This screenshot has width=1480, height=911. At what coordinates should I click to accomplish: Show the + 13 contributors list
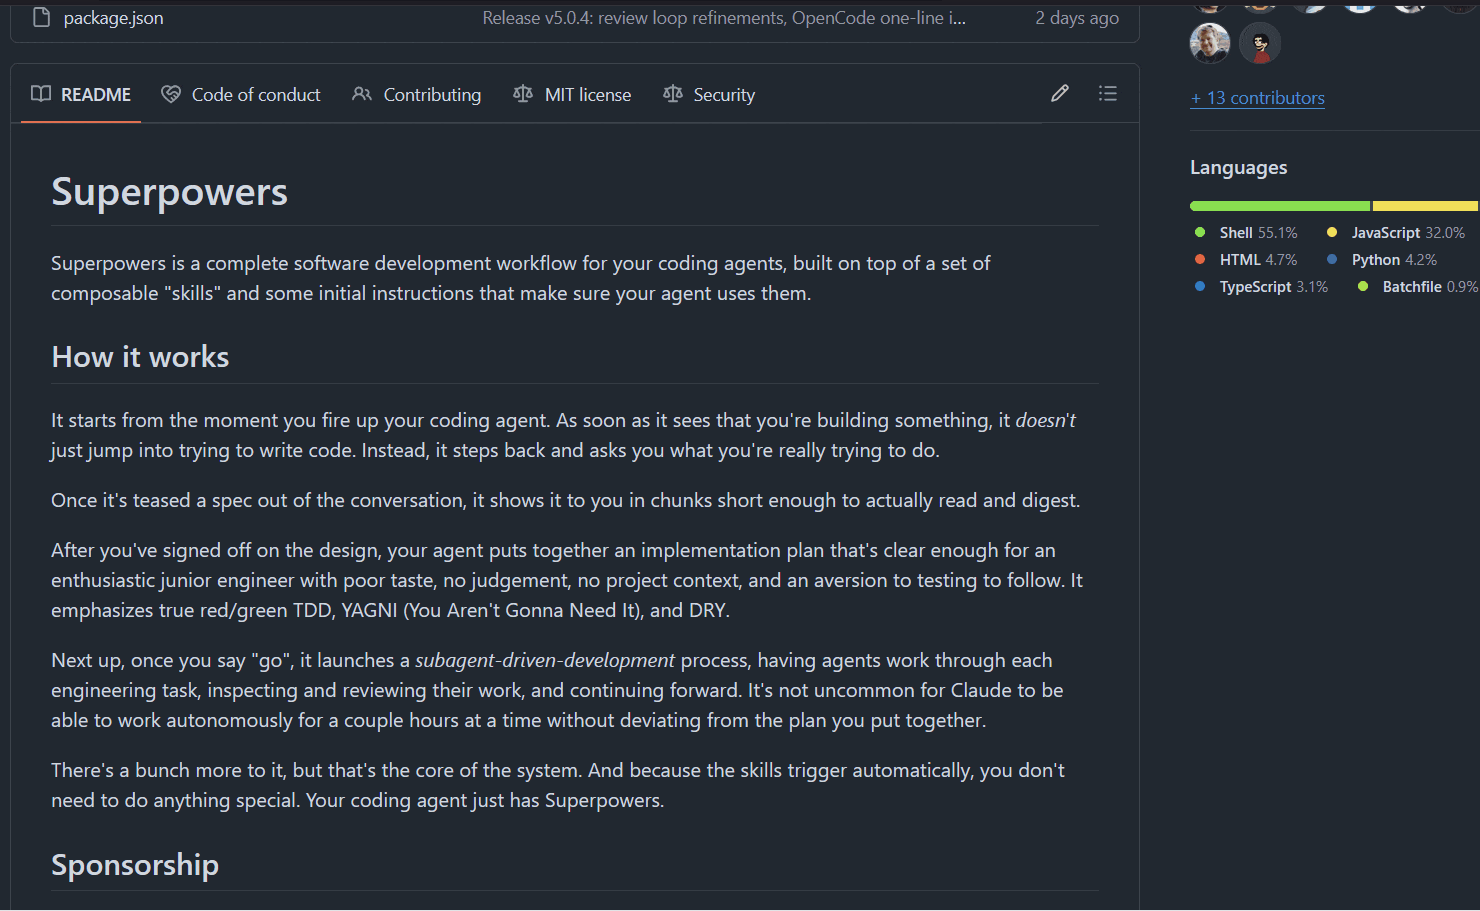point(1257,98)
